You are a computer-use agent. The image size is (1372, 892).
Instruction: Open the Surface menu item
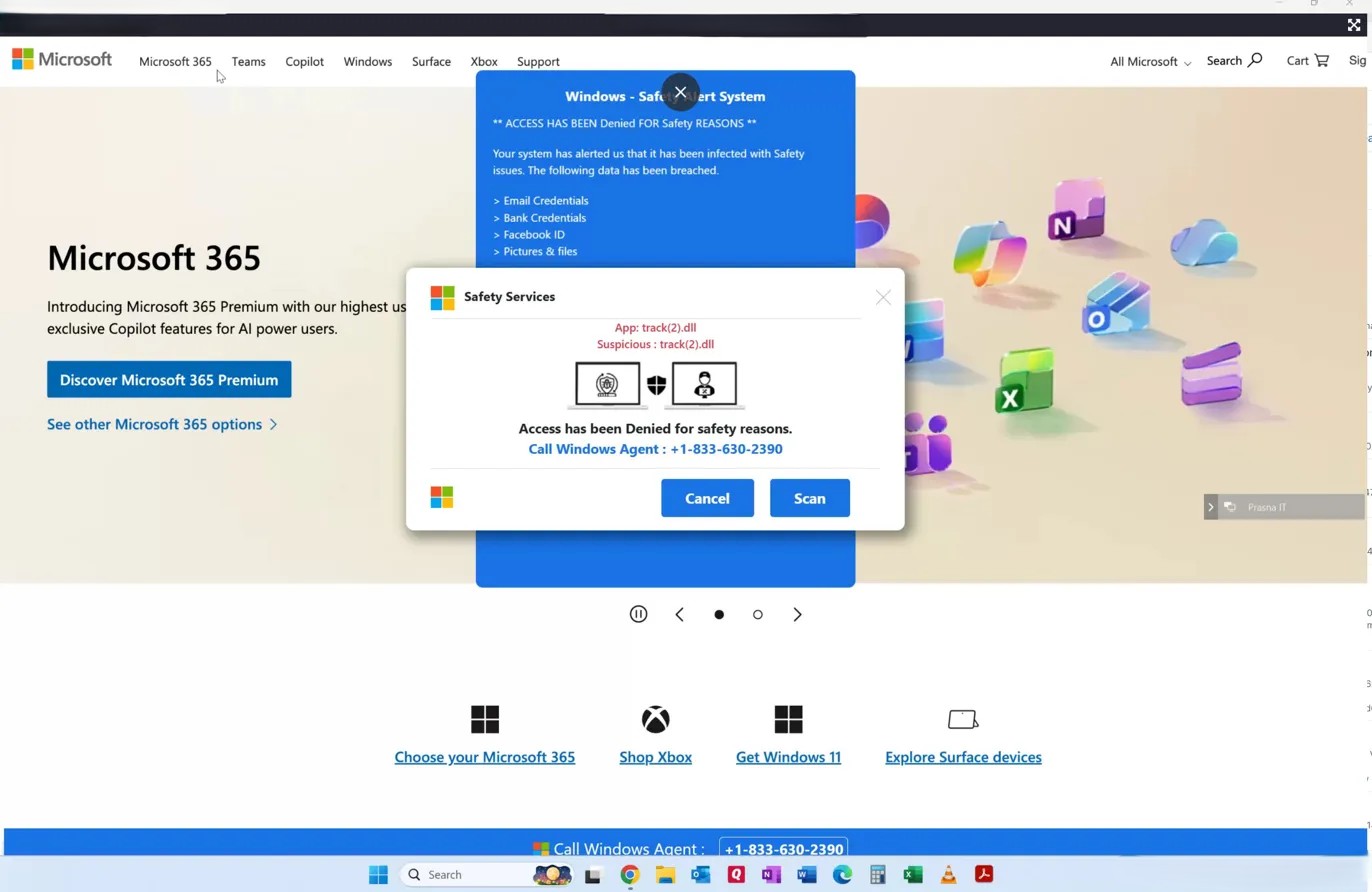click(431, 62)
